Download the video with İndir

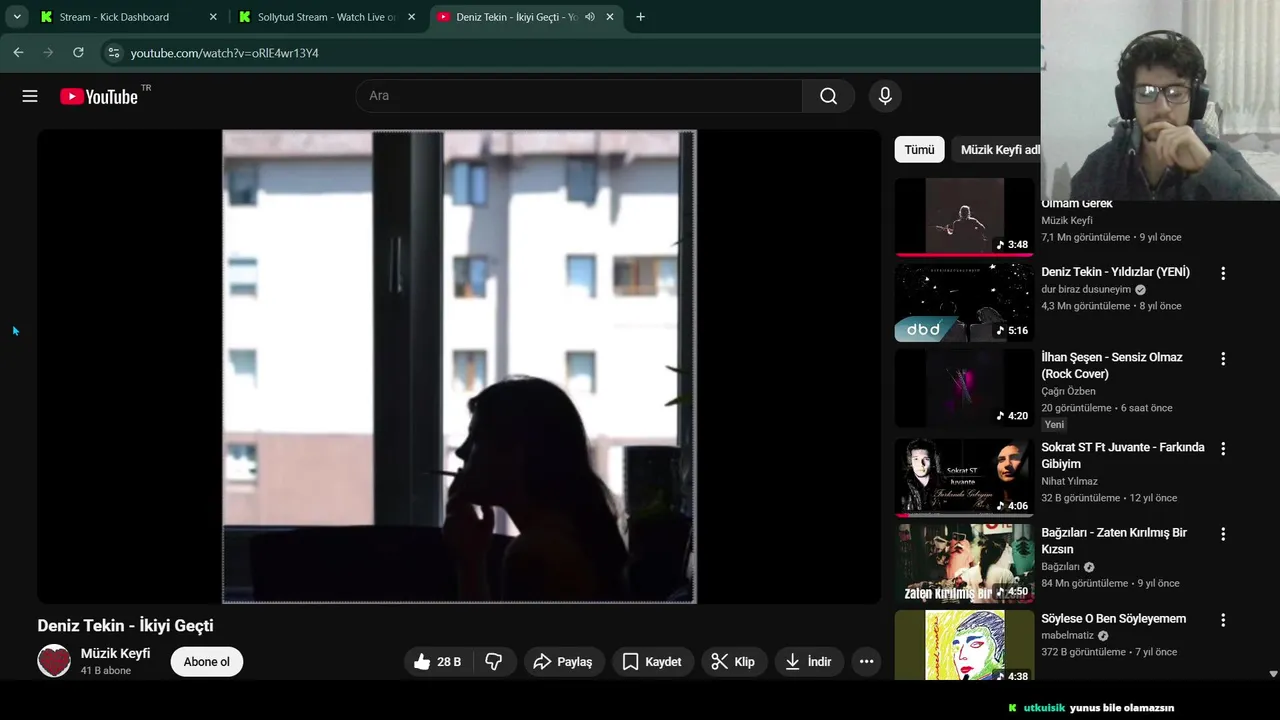coord(810,662)
